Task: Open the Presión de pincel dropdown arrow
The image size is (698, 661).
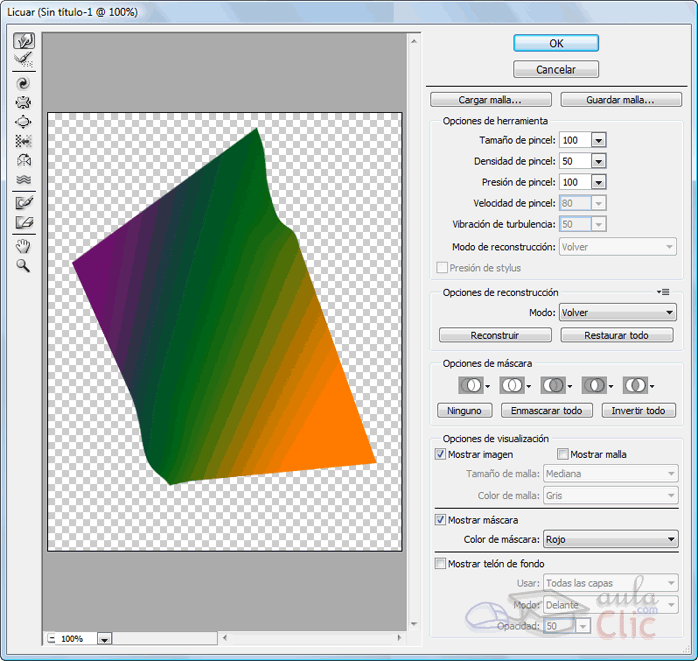Action: pyautogui.click(x=599, y=182)
